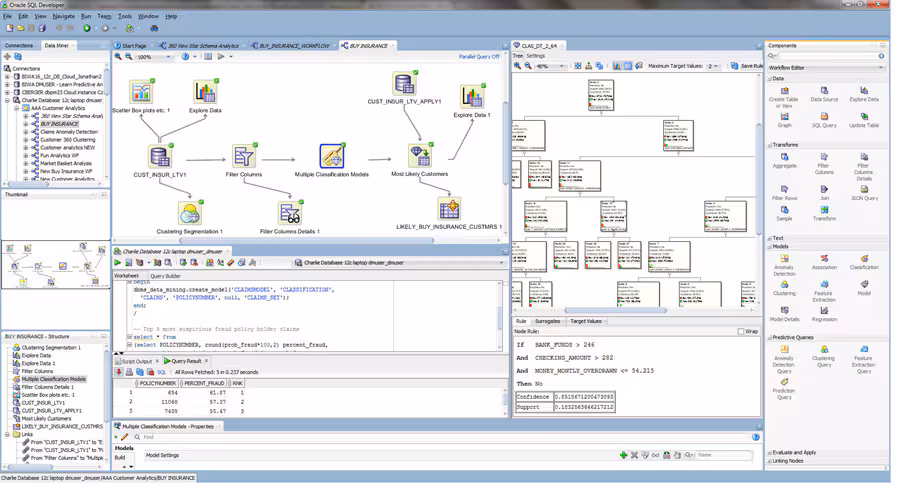Select the Clustering Segmentation 1 node

pyautogui.click(x=190, y=214)
